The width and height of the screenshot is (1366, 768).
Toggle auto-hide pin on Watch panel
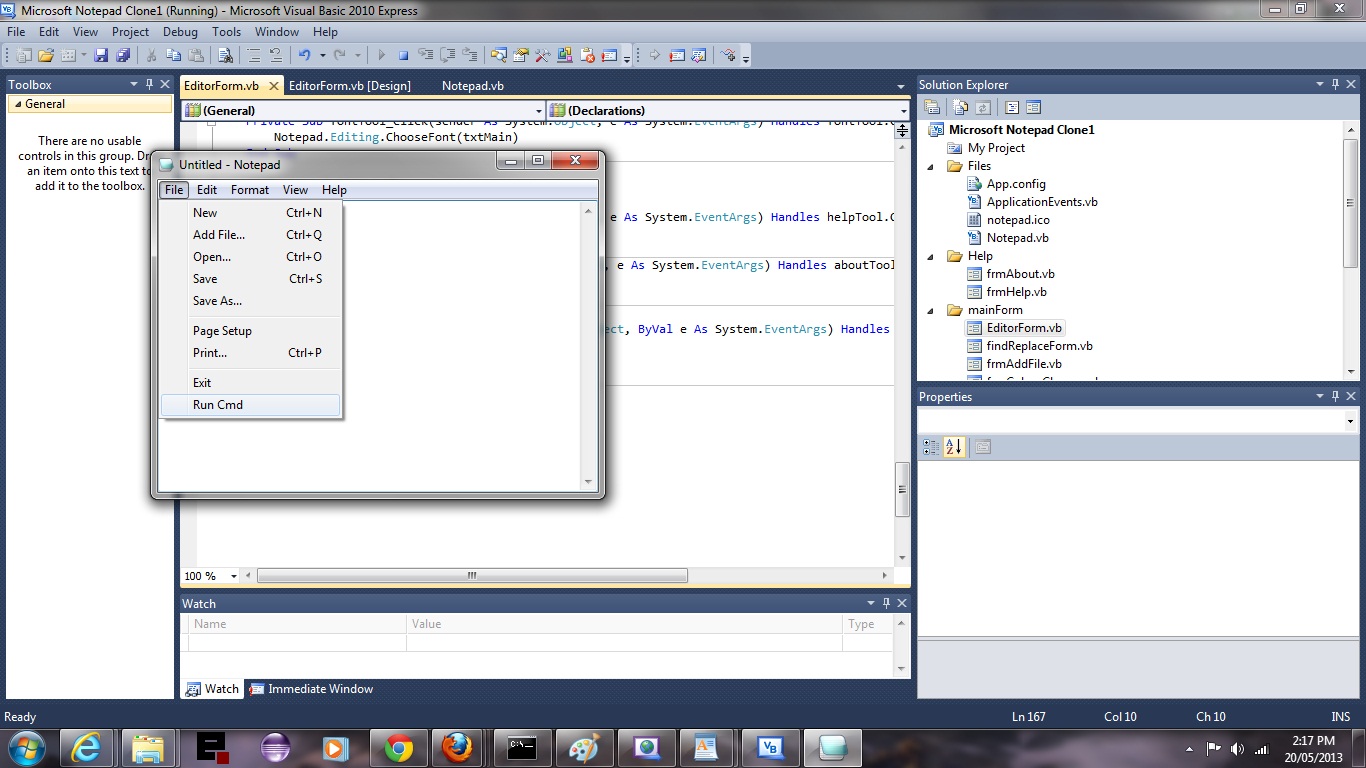pyautogui.click(x=886, y=603)
